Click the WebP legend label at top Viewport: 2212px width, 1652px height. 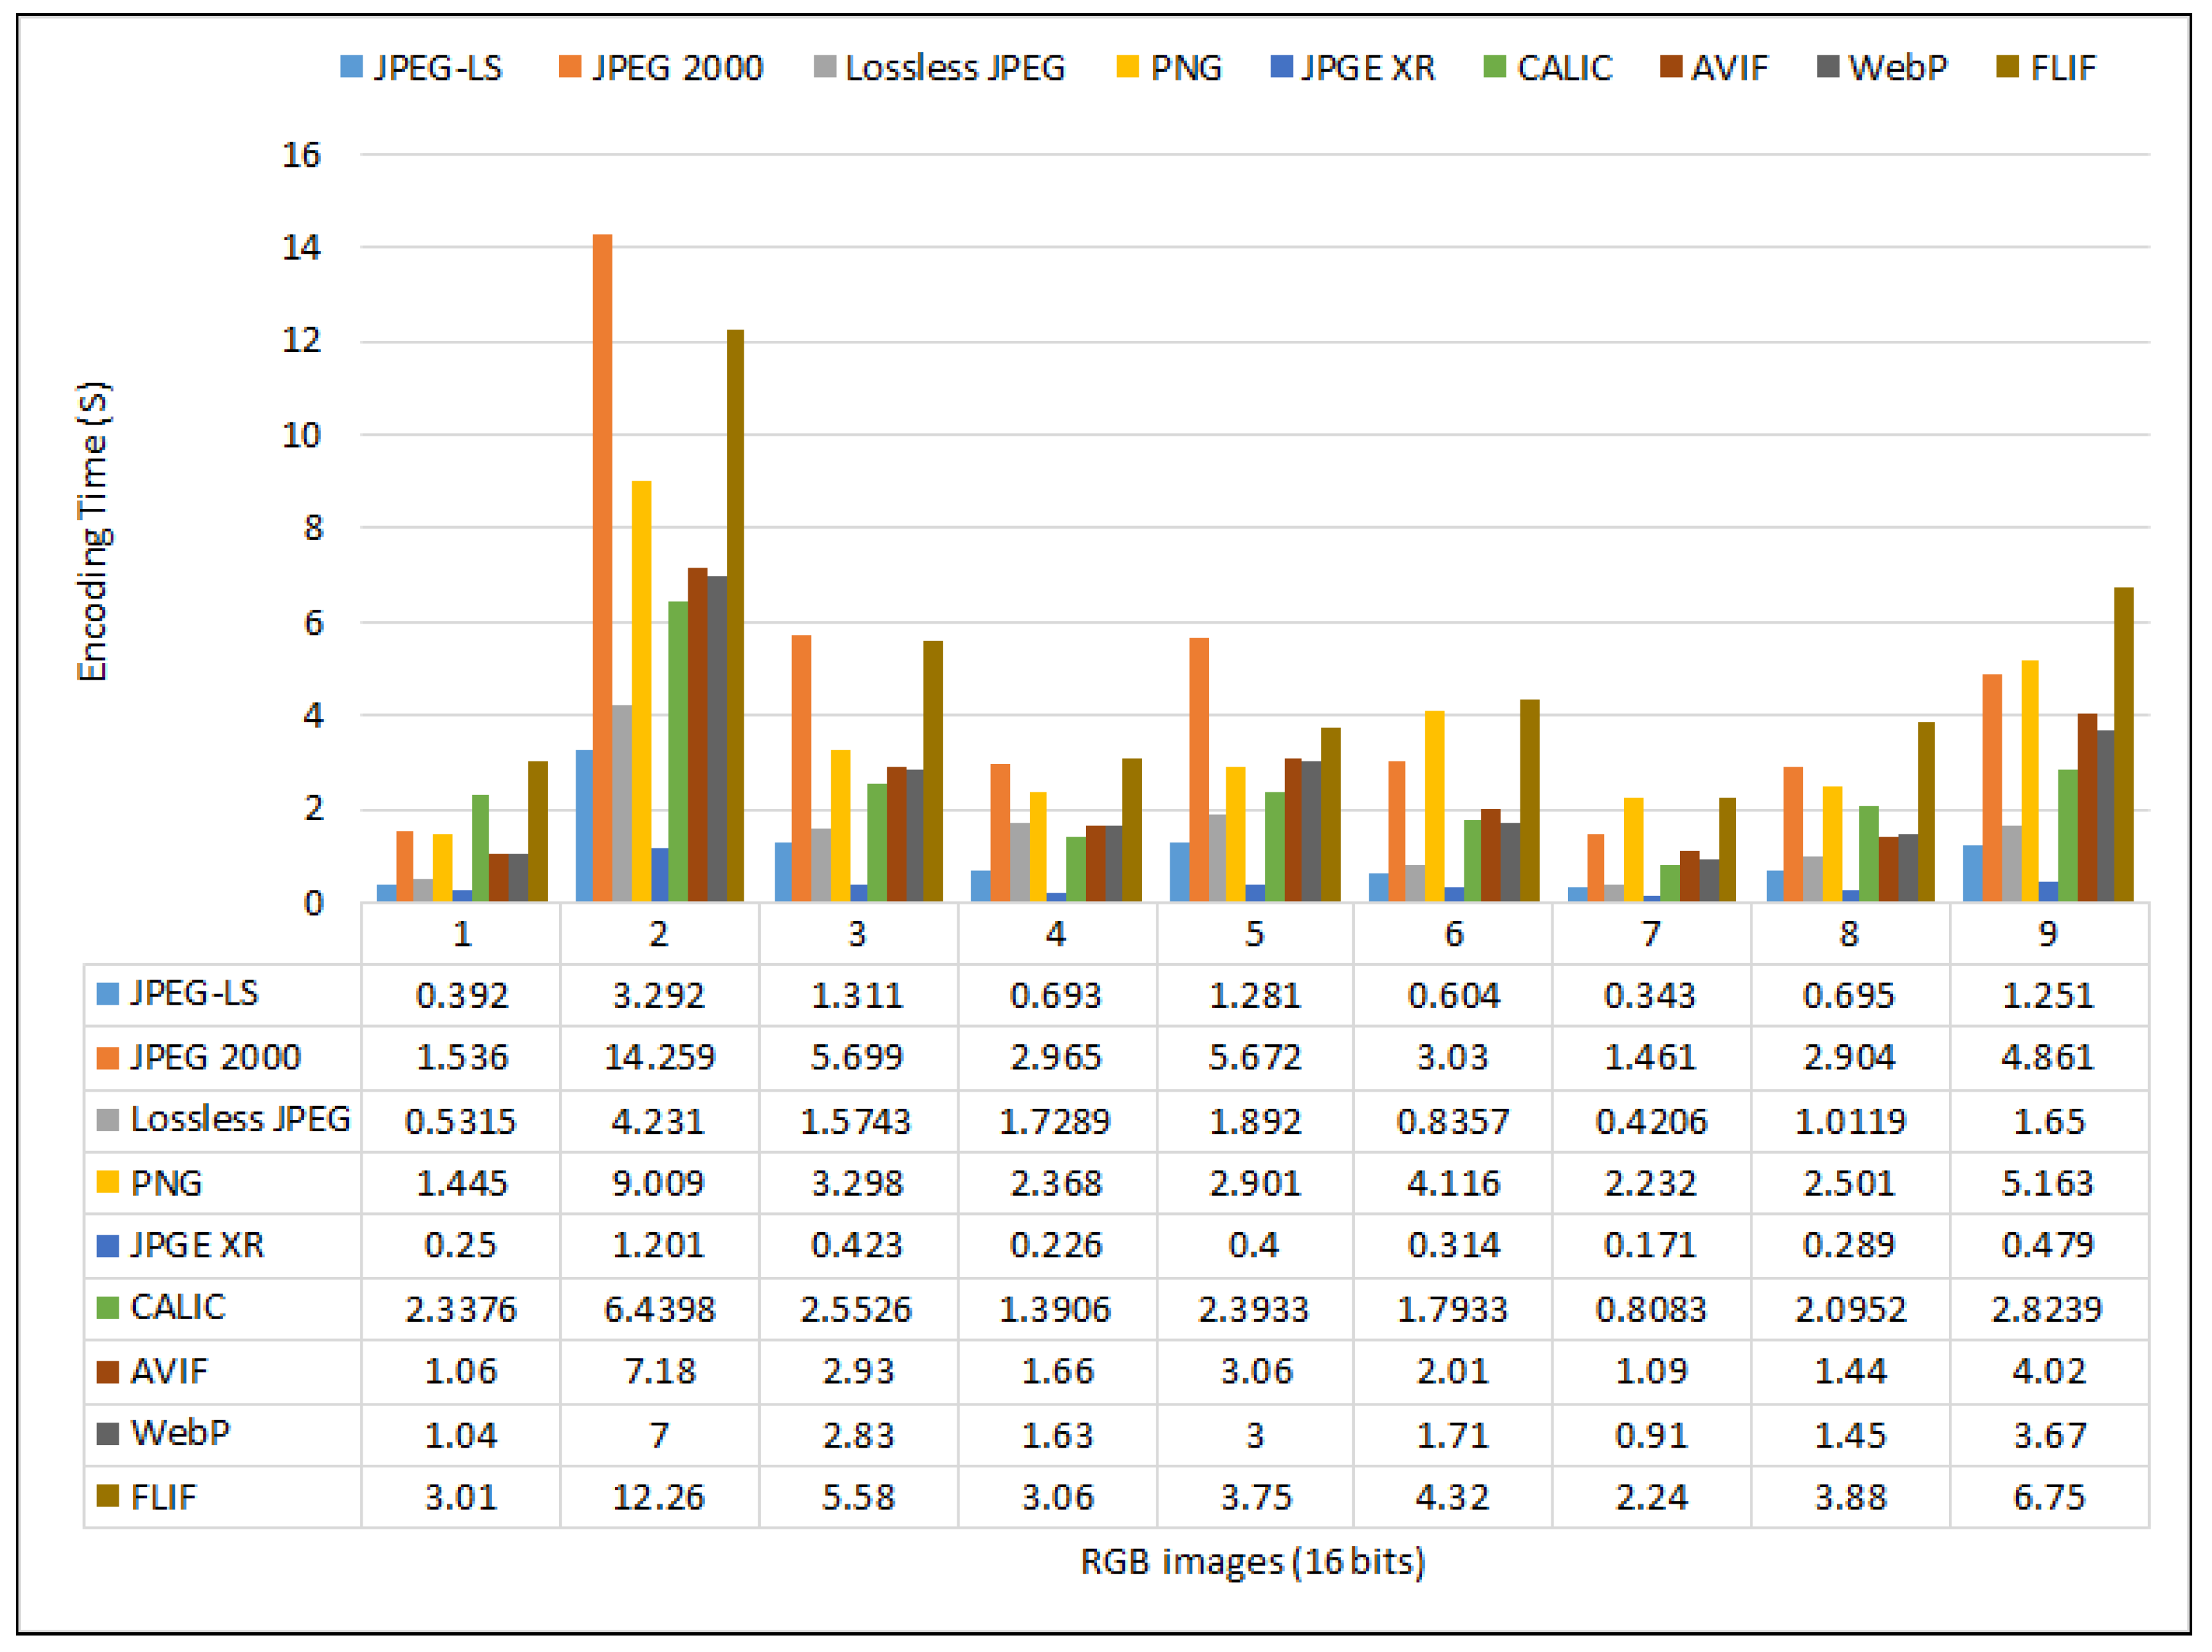(x=1897, y=67)
